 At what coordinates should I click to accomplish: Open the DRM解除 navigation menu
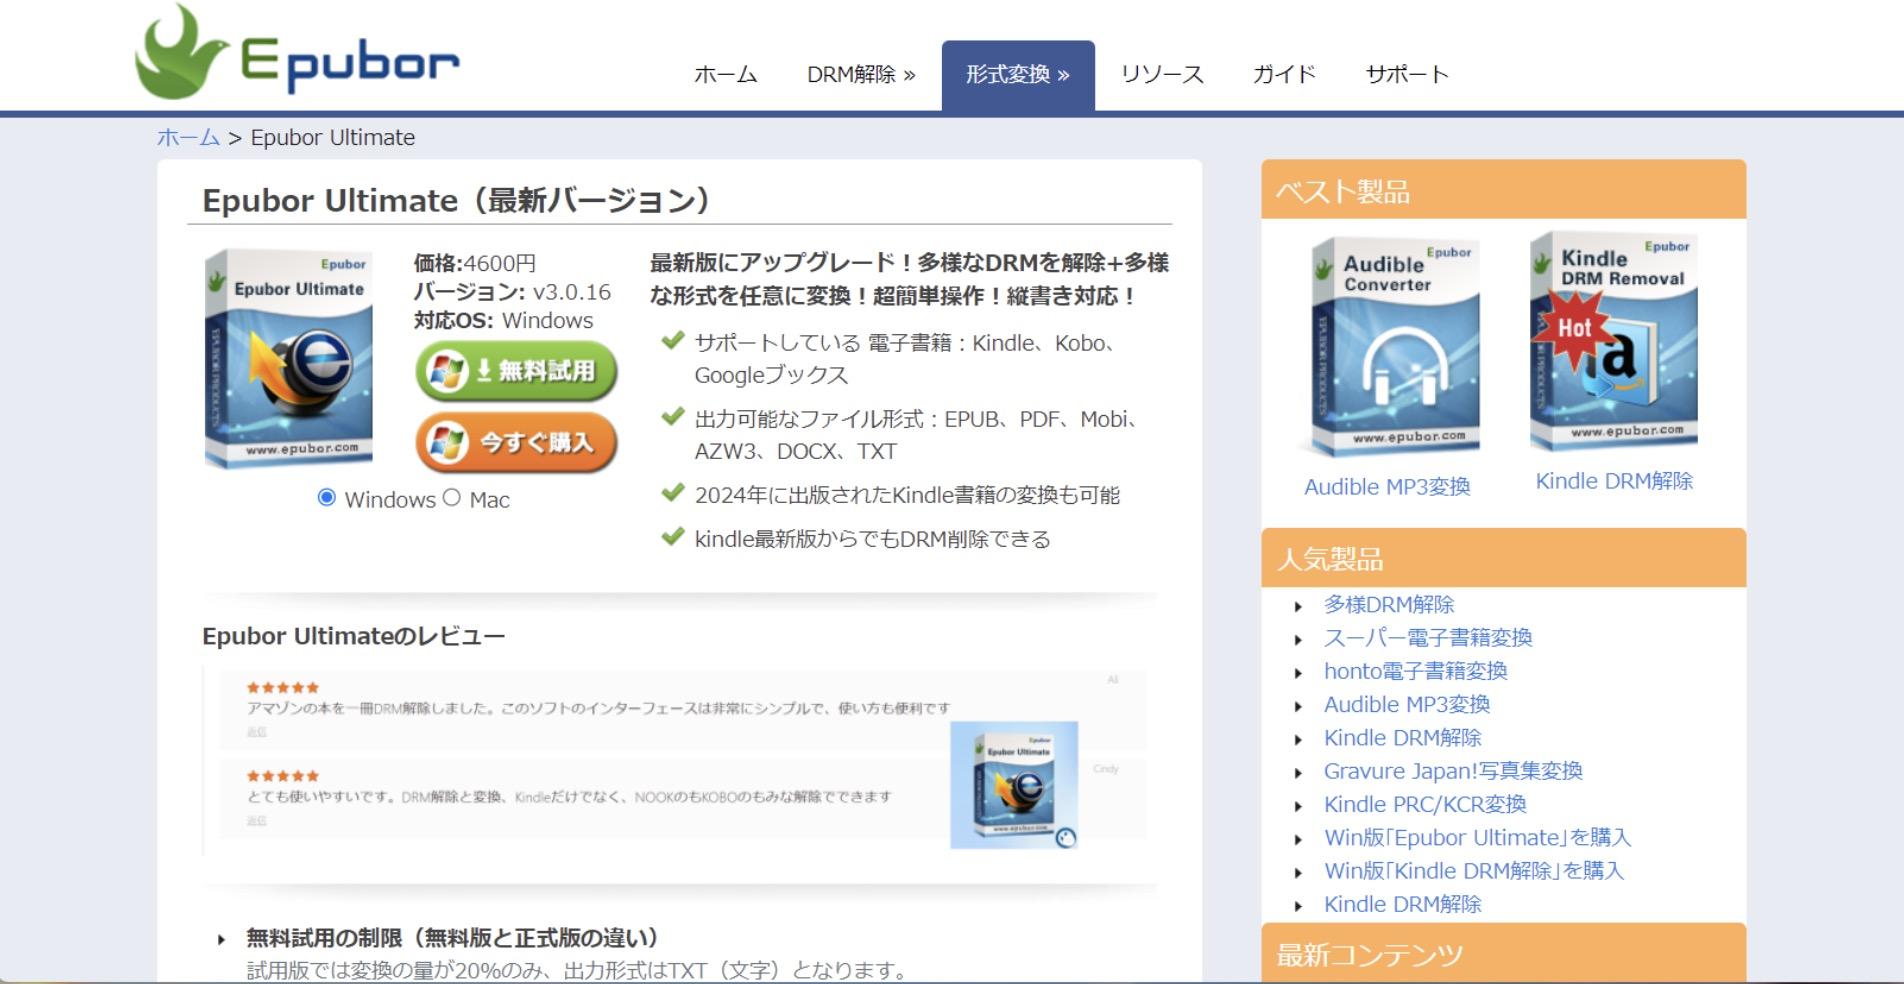[861, 75]
